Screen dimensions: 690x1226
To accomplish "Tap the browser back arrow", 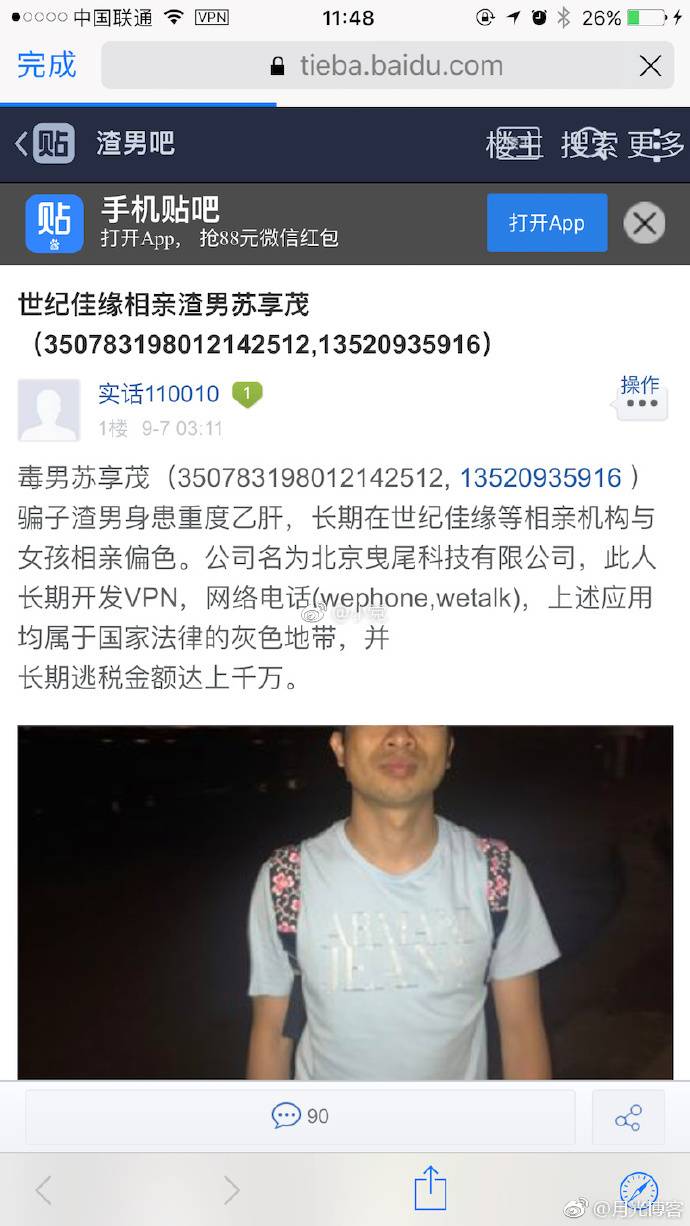I will point(43,1189).
